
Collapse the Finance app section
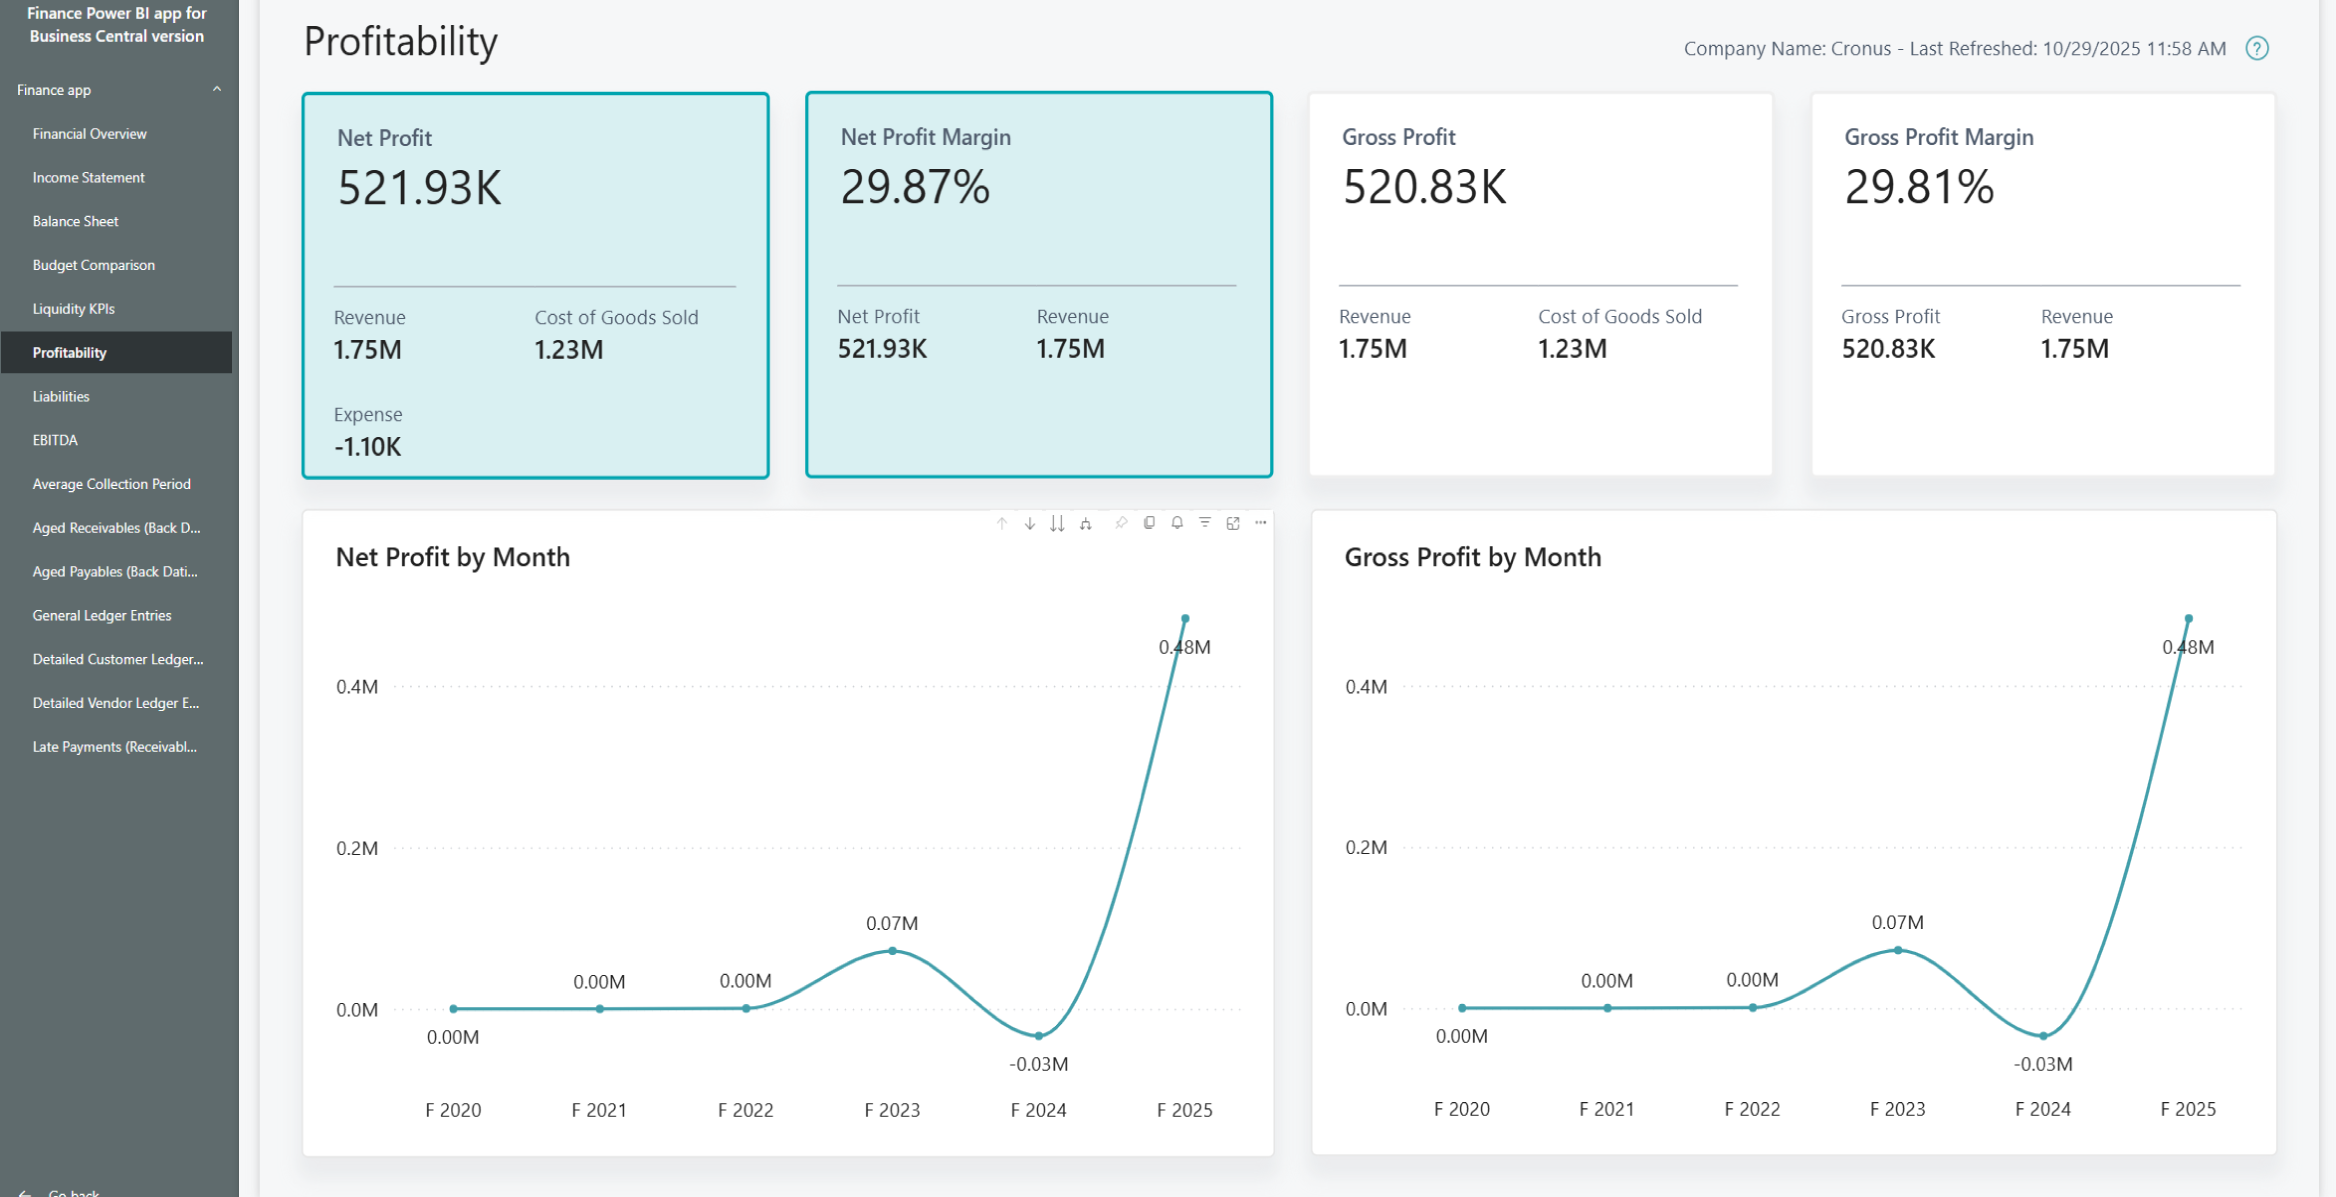[x=217, y=89]
